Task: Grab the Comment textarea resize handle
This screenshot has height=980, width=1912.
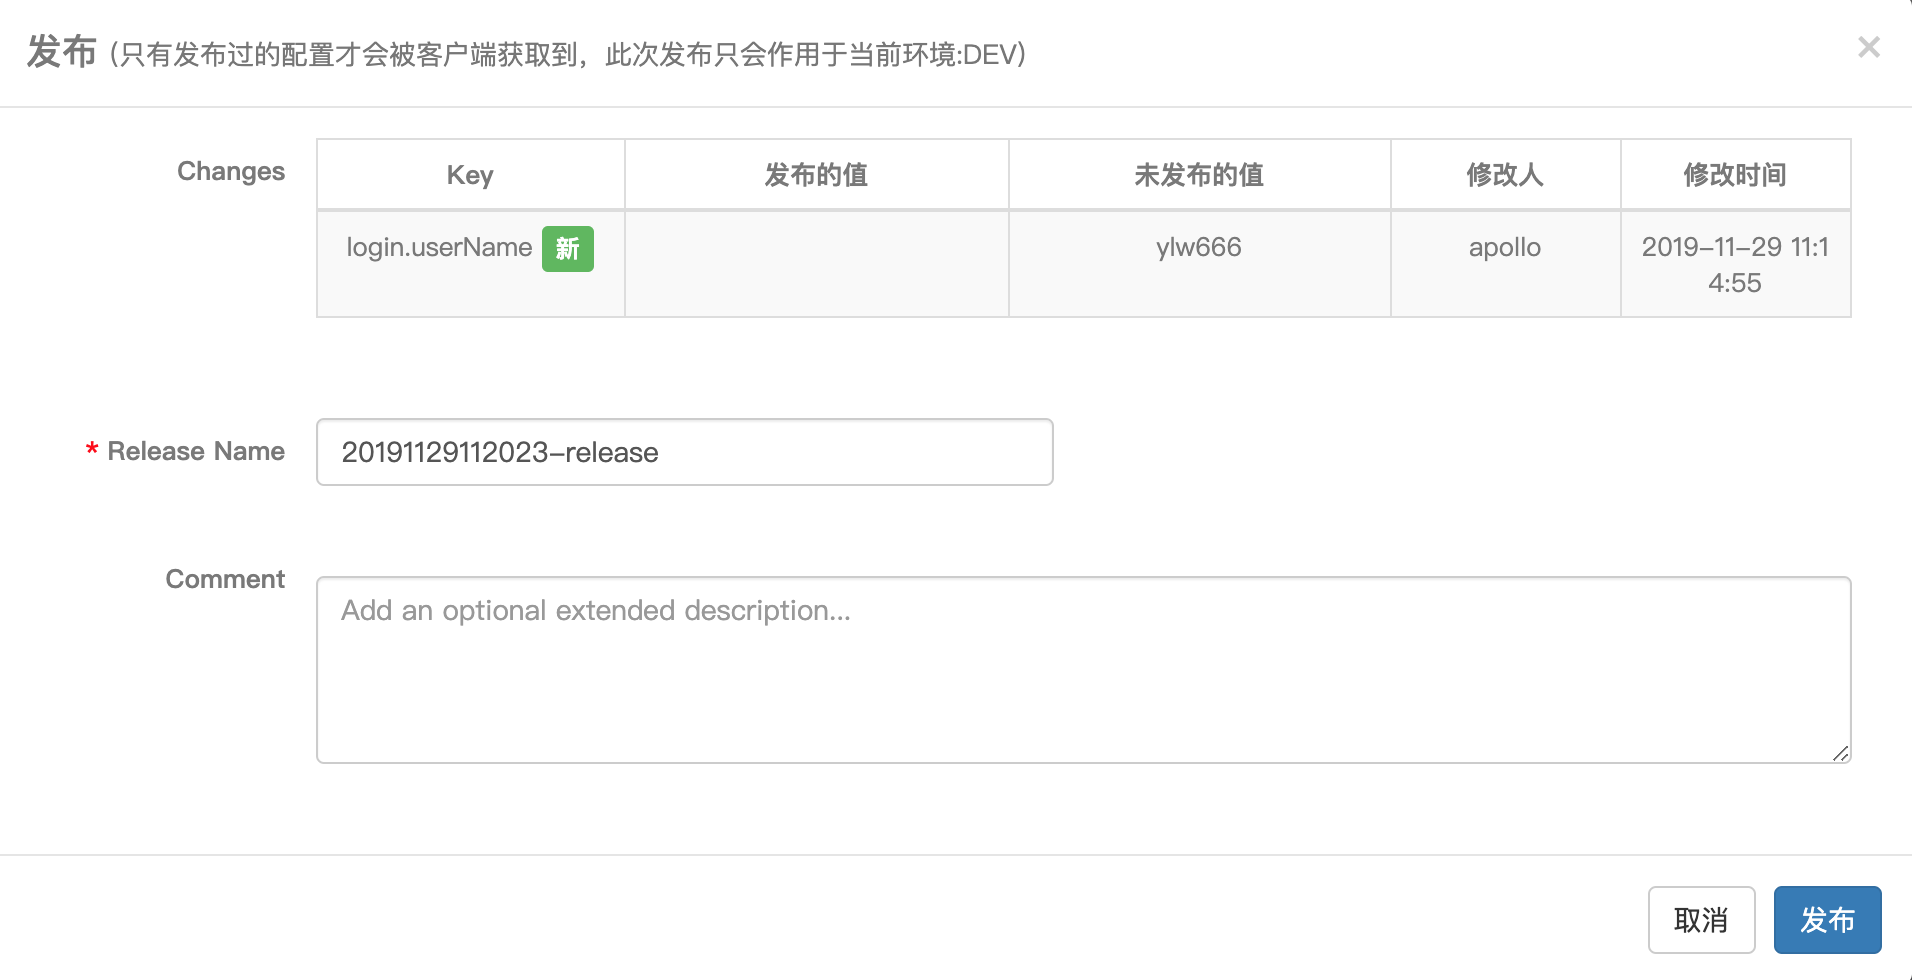Action: point(1840,753)
